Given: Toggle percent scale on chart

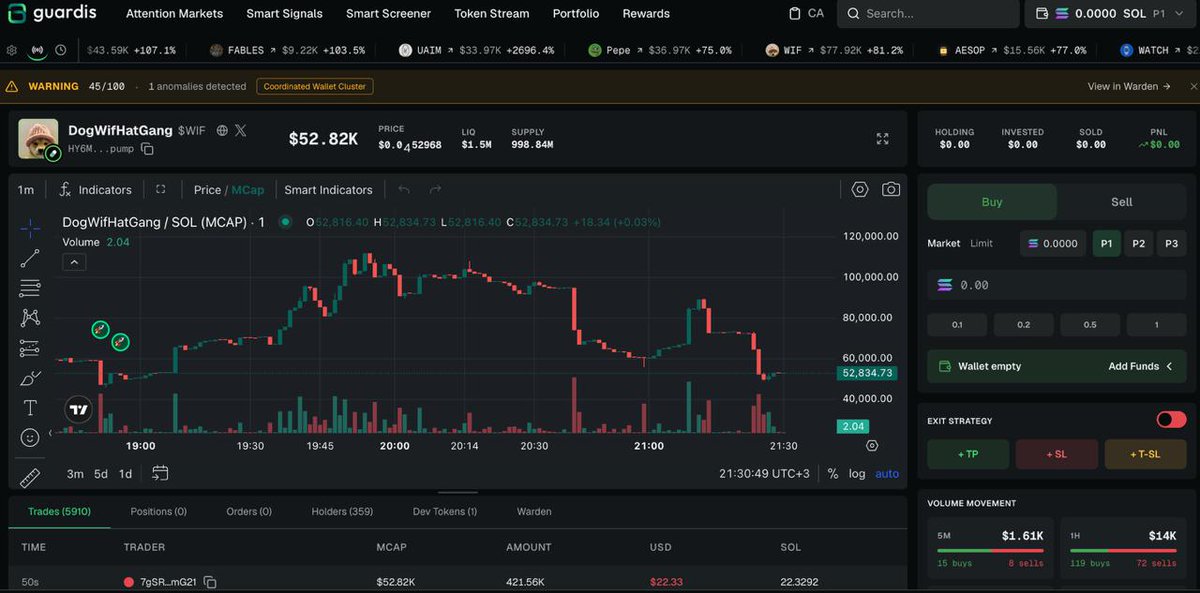Looking at the screenshot, I should [x=833, y=474].
